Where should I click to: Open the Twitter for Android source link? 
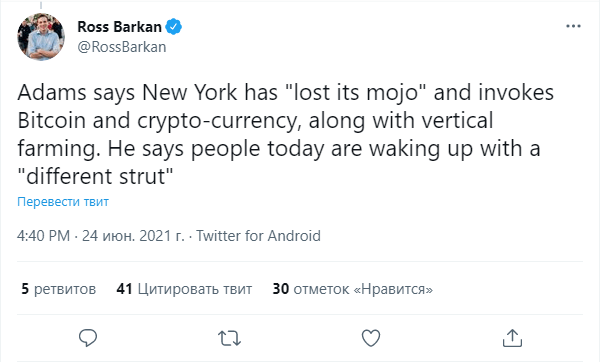pyautogui.click(x=258, y=235)
